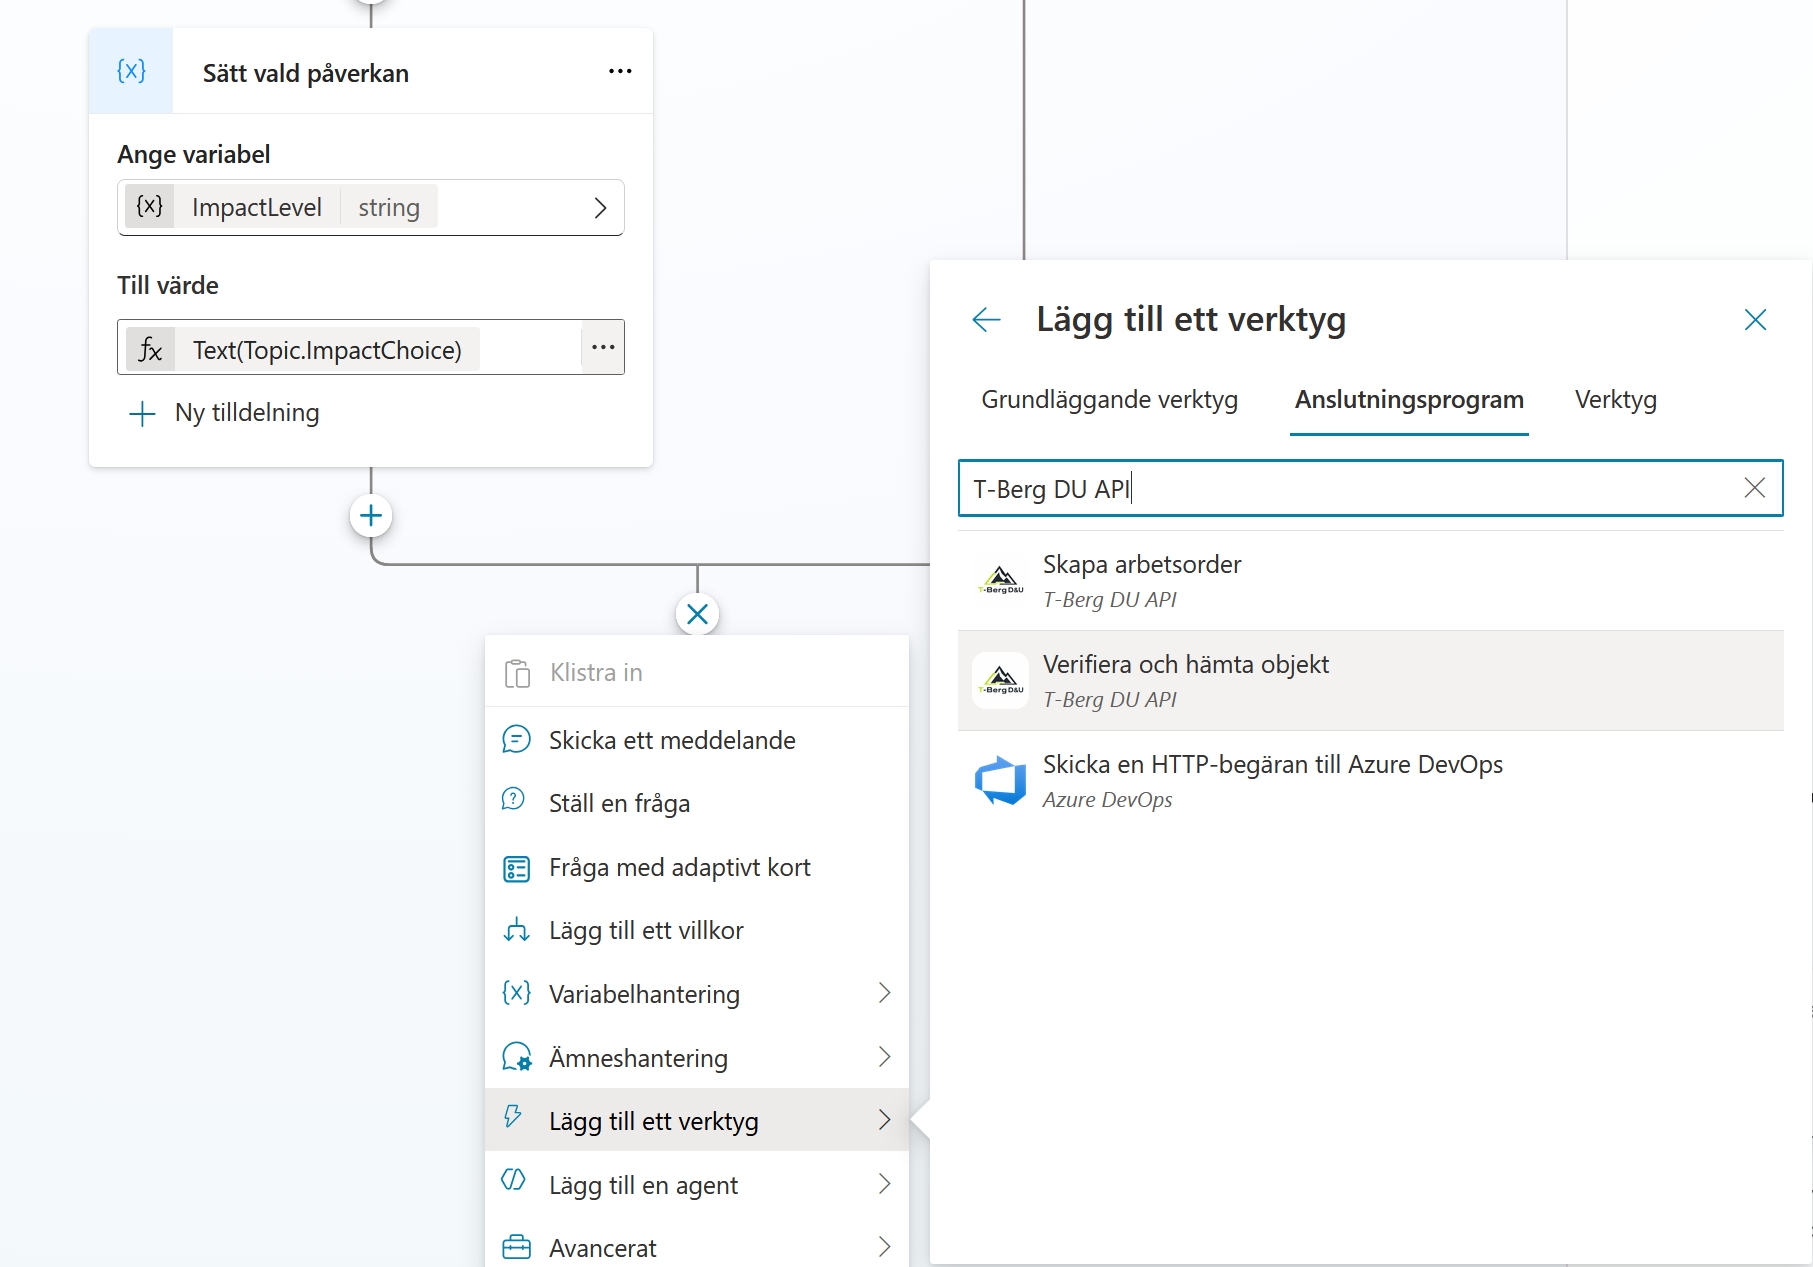
Task: Expand the ImpactLevel variable picker chevron
Action: [600, 208]
